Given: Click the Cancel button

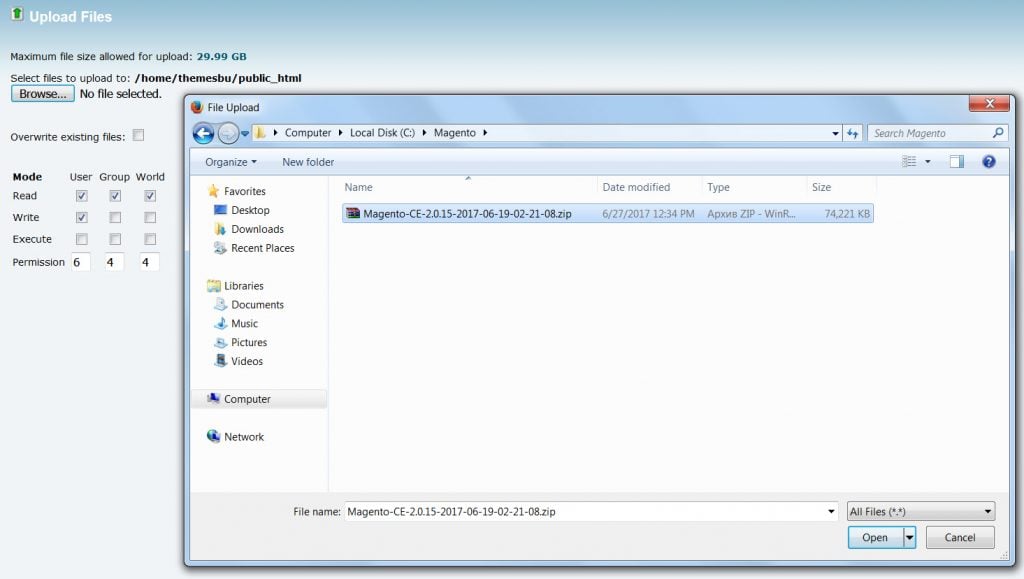Looking at the screenshot, I should pos(959,537).
